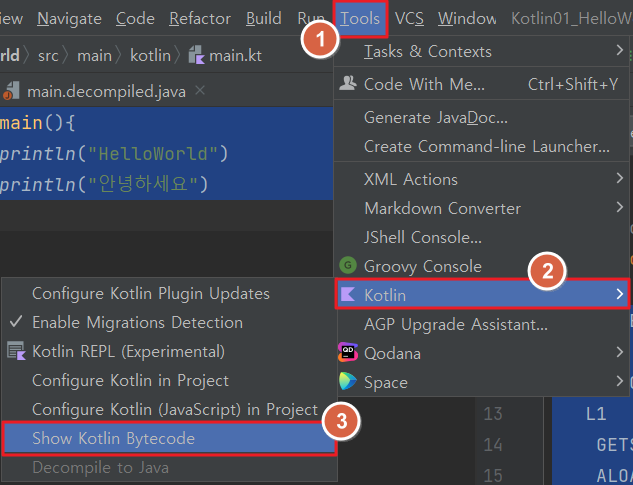The image size is (633, 485).
Task: Toggle Enable Migrations Detection checkmark
Action: click(16, 322)
